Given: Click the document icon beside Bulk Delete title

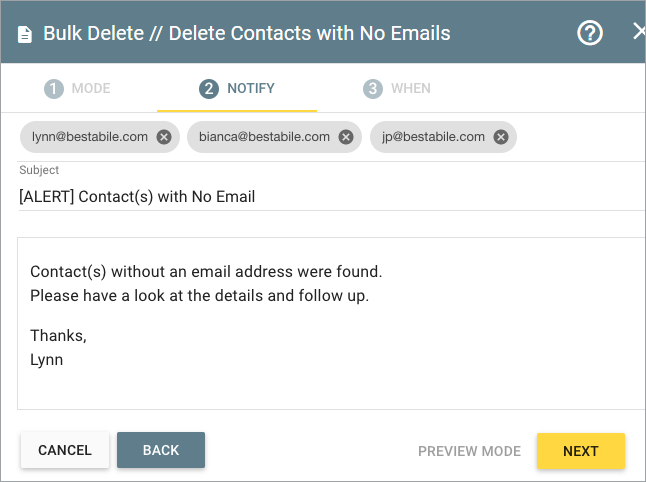Looking at the screenshot, I should [25, 34].
